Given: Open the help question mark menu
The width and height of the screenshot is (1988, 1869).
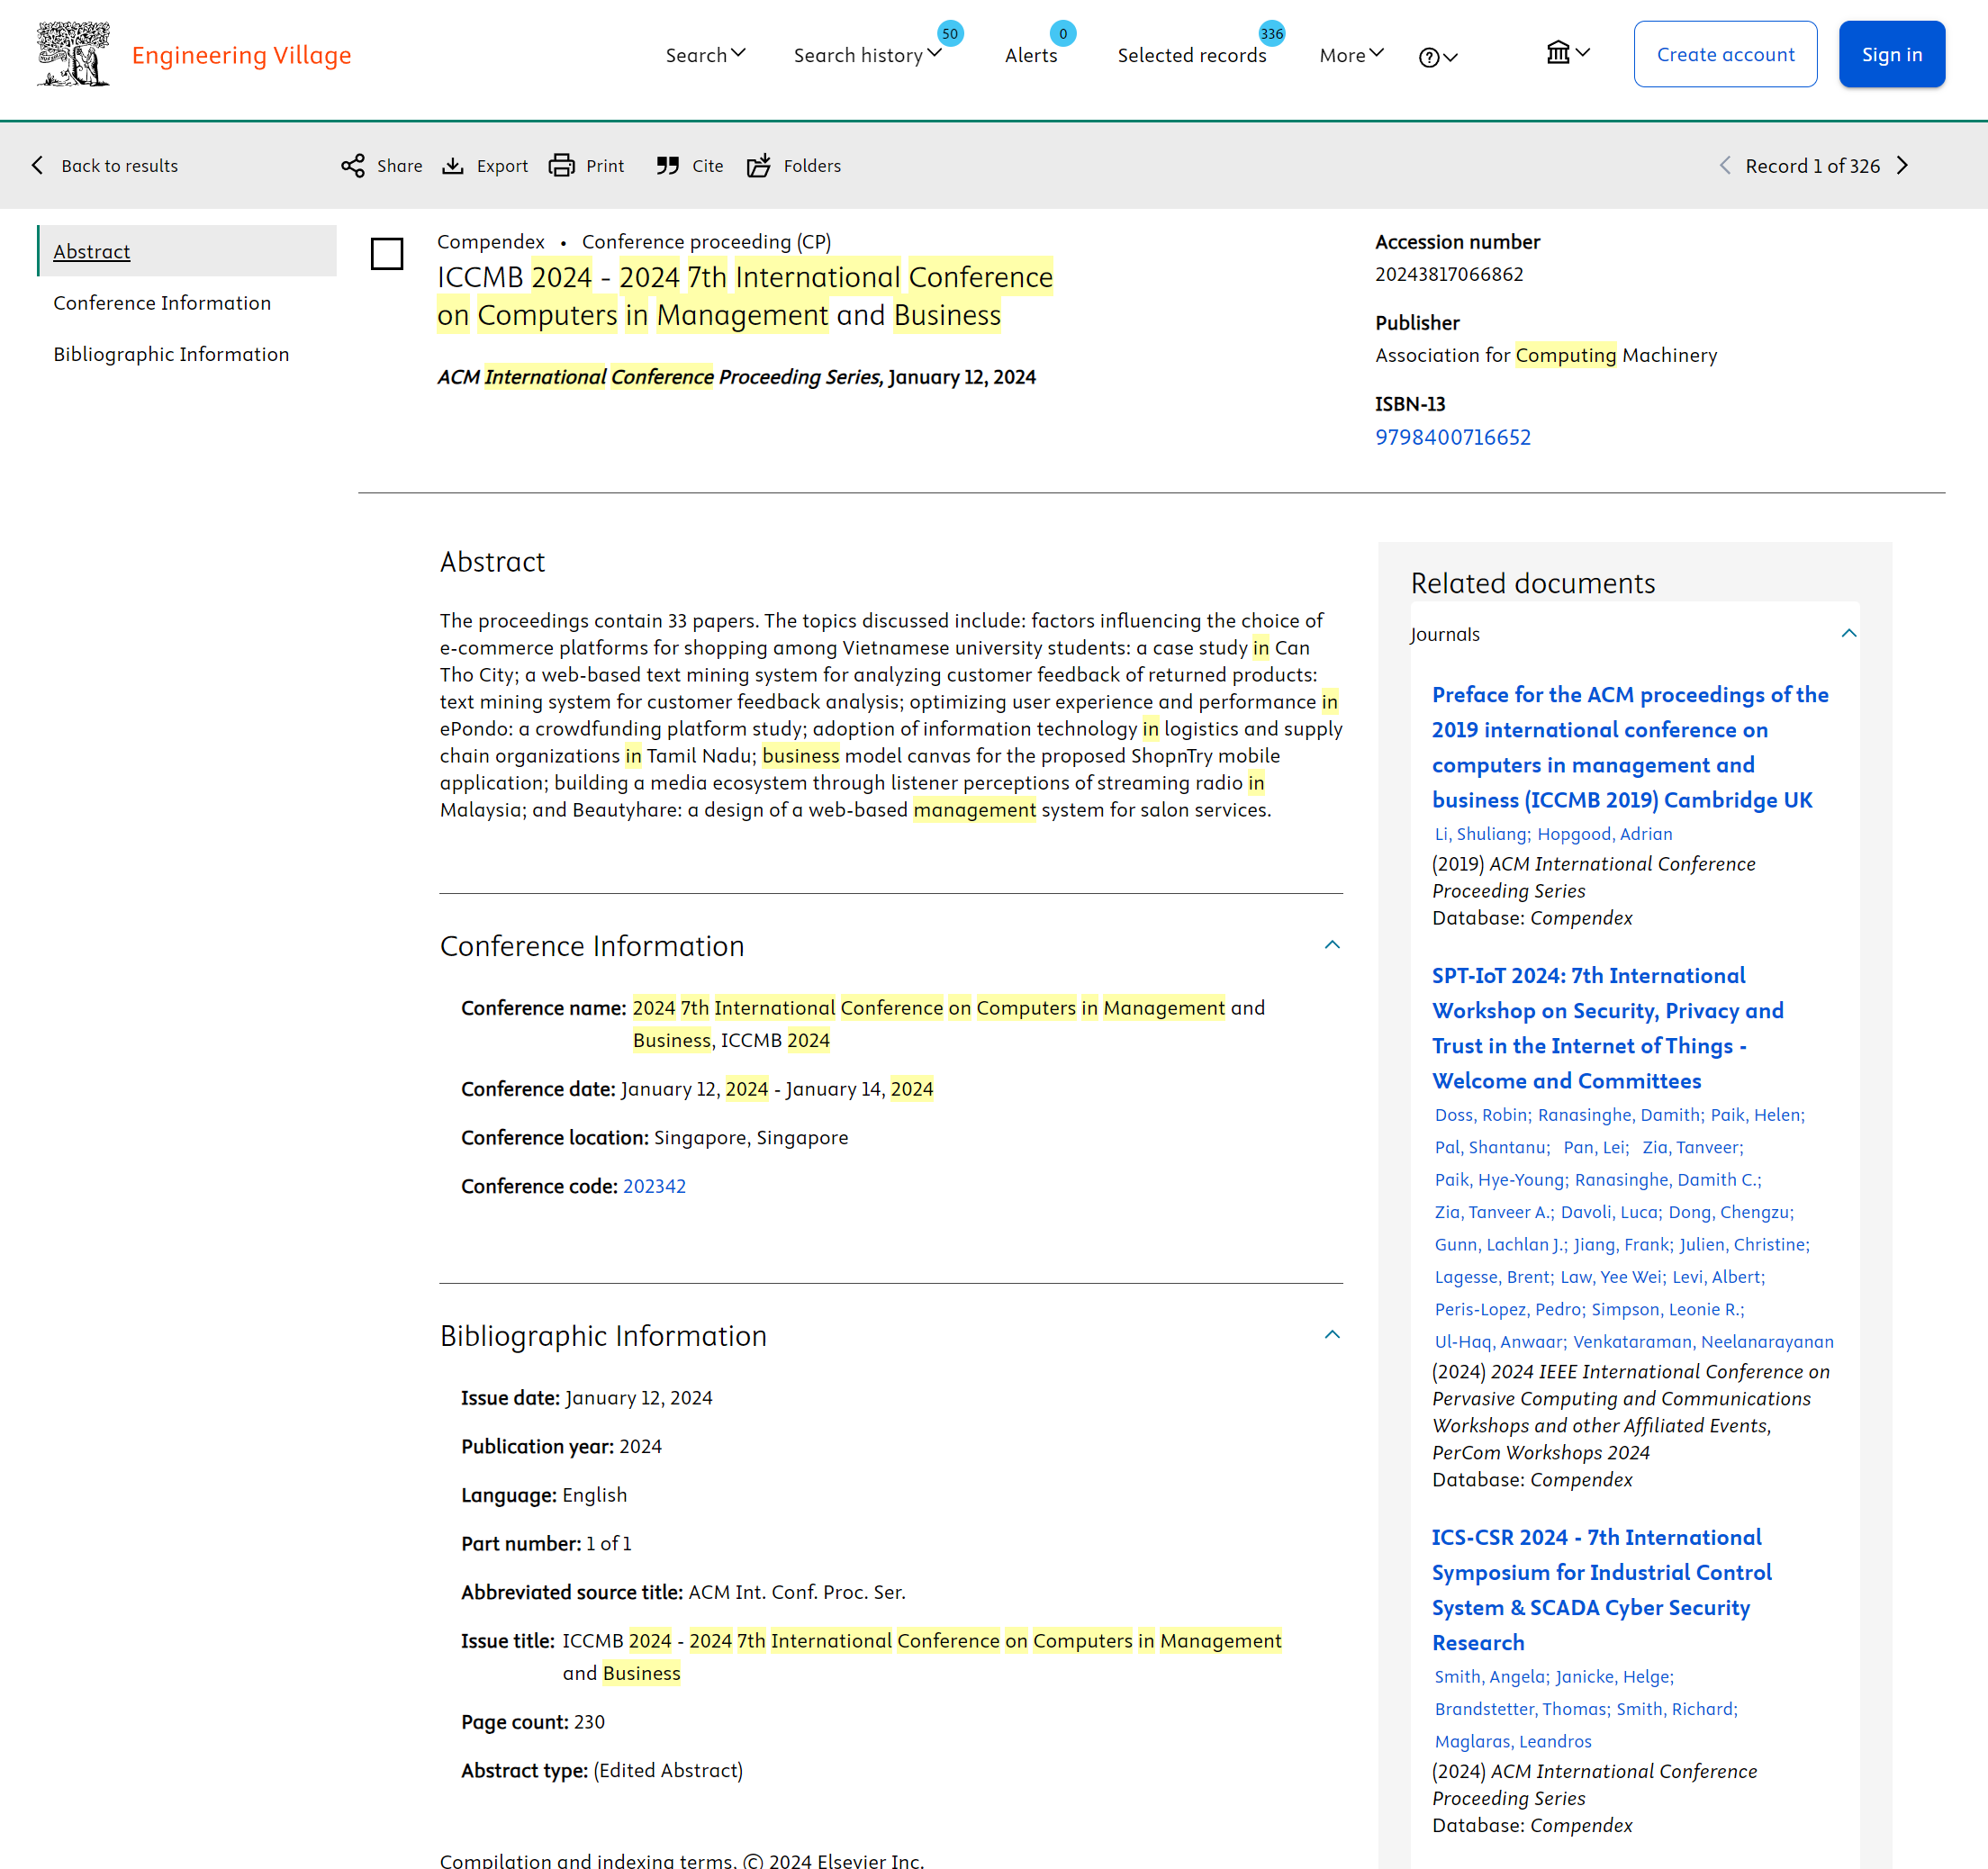Looking at the screenshot, I should click(x=1438, y=57).
